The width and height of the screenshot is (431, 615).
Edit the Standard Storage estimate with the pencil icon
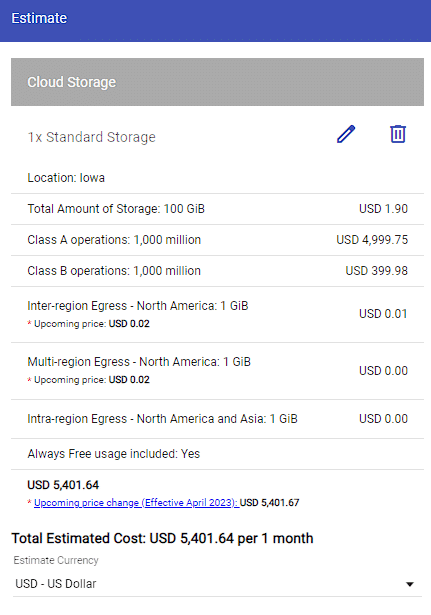346,135
